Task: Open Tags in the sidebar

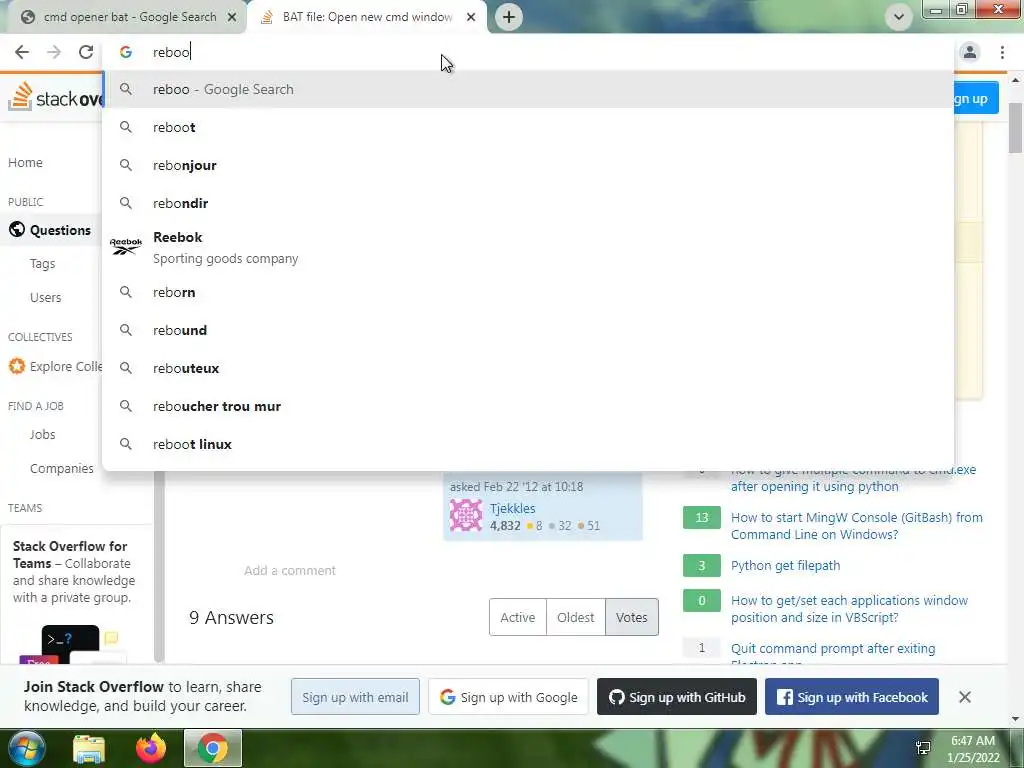Action: pyautogui.click(x=42, y=263)
